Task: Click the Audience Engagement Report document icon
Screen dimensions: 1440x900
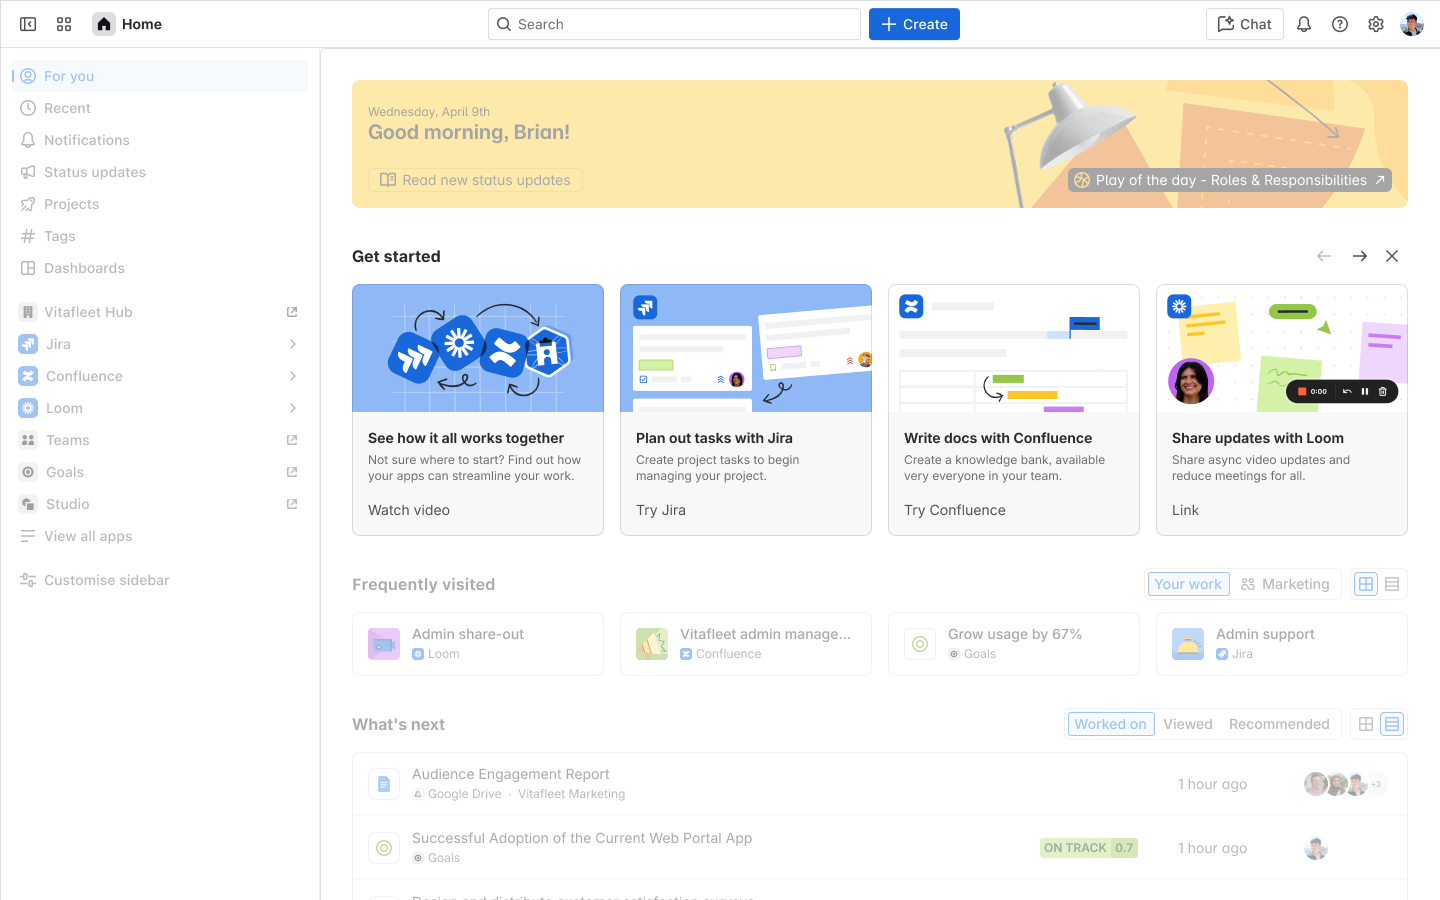Action: 384,784
